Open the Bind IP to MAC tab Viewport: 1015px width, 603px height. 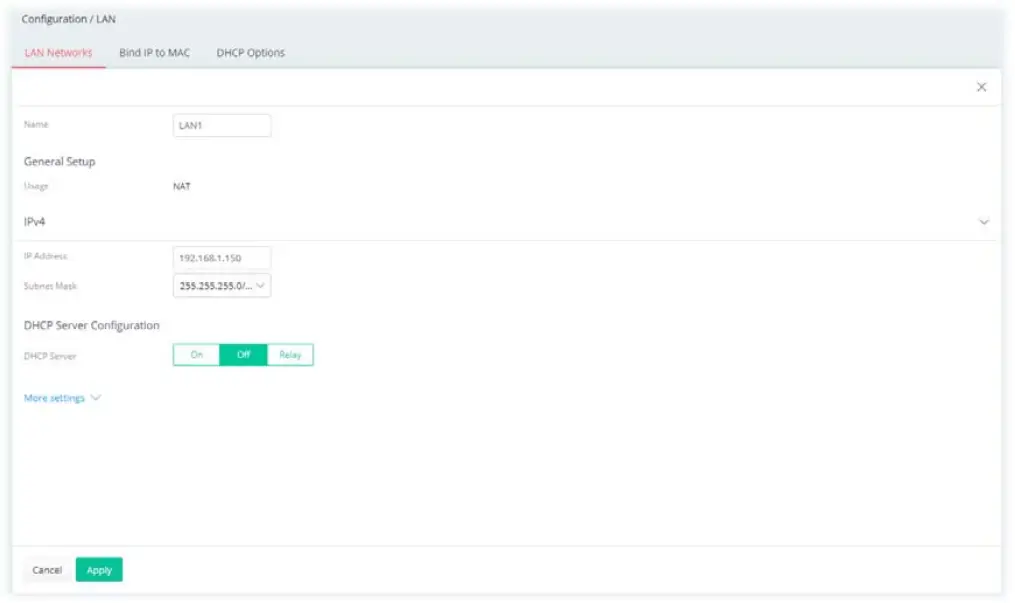pos(154,53)
